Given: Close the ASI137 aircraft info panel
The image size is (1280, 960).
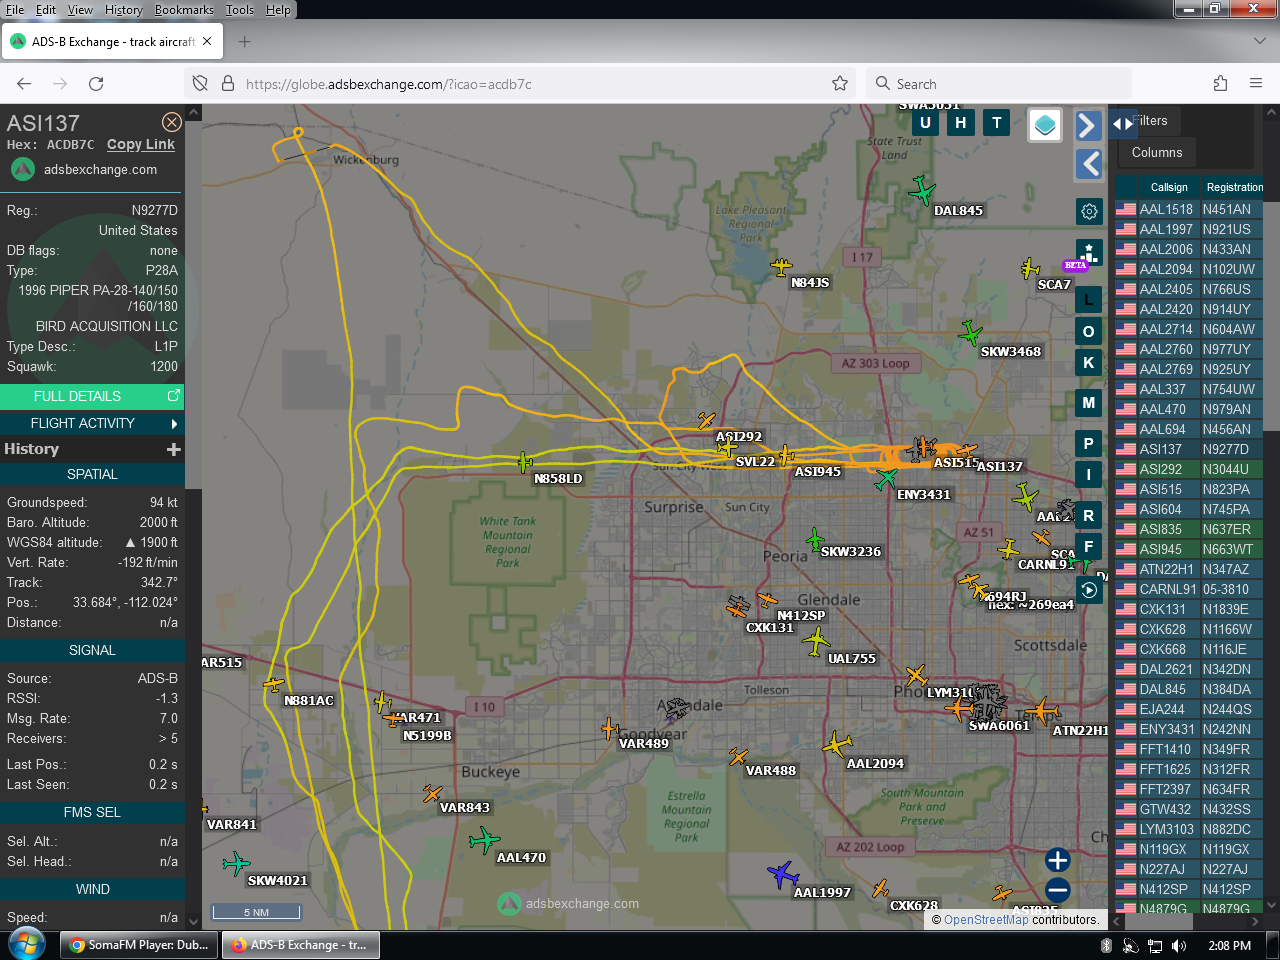Looking at the screenshot, I should click(172, 122).
